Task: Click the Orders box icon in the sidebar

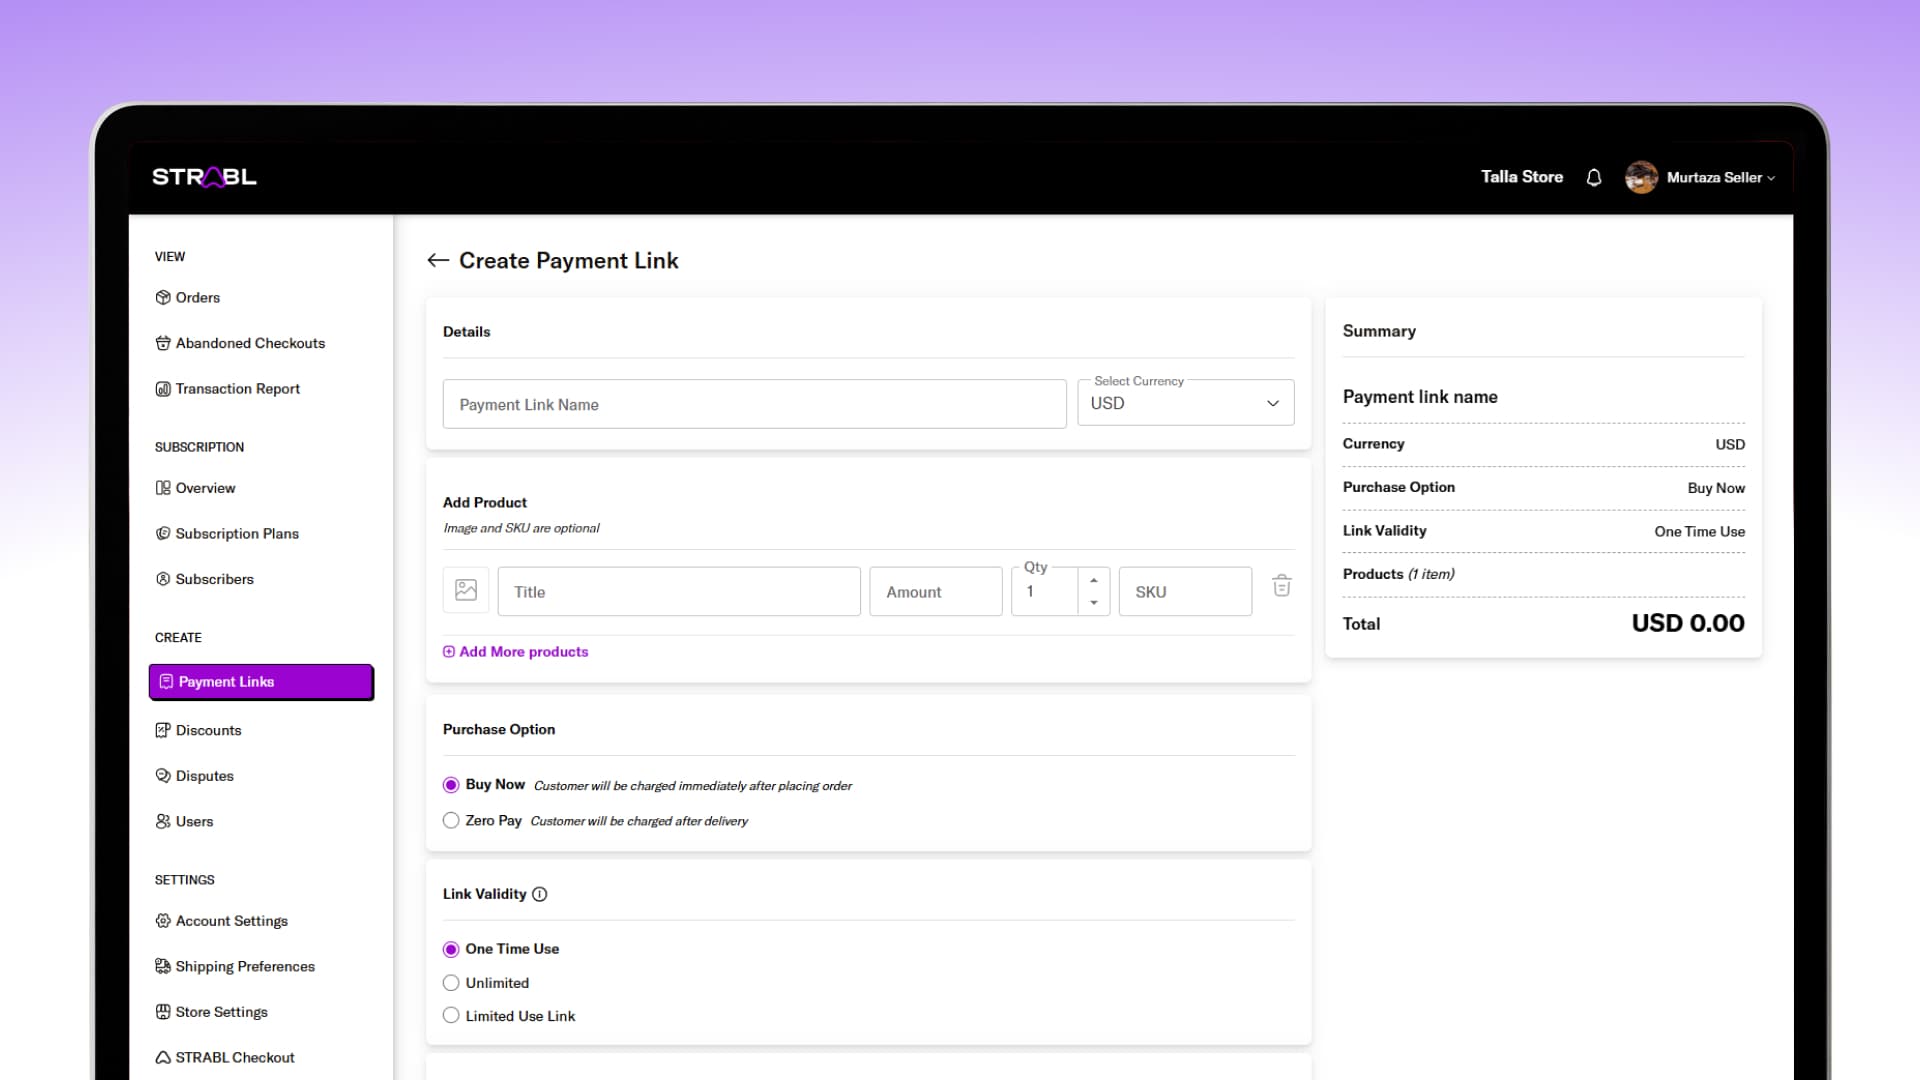Action: [163, 297]
